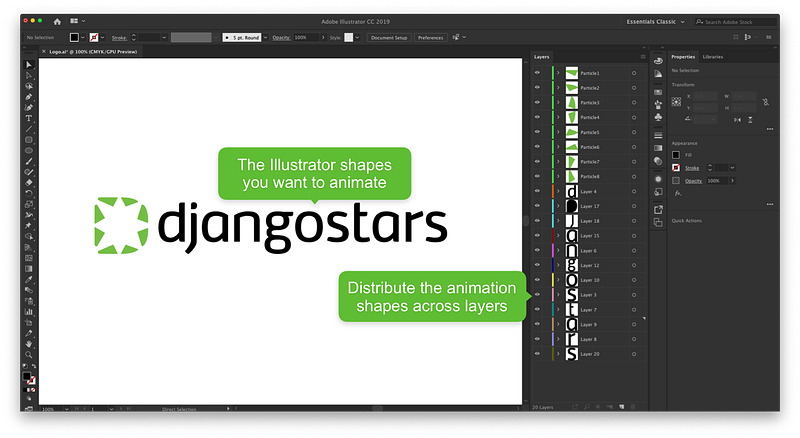Select the Pen tool
The height and width of the screenshot is (438, 800).
(x=29, y=96)
